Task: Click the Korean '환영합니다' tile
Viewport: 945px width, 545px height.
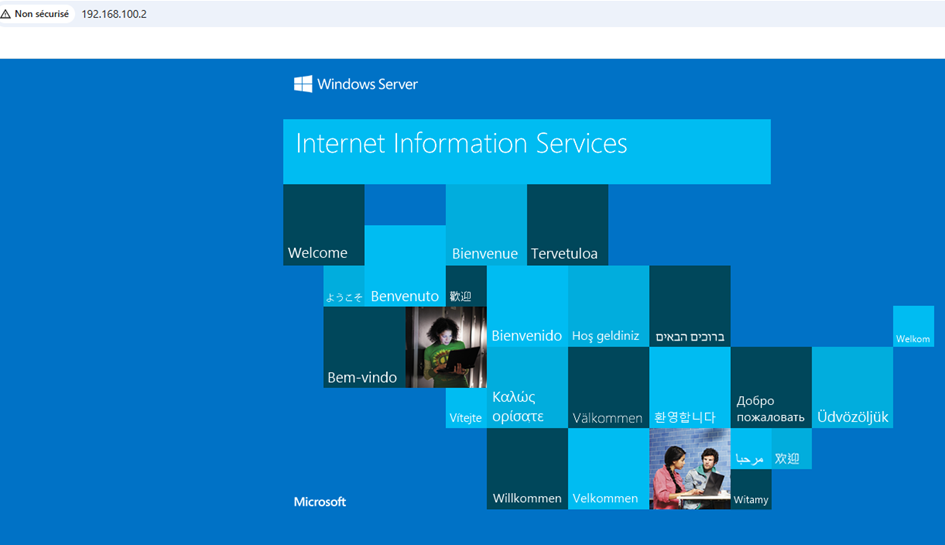Action: [x=690, y=388]
